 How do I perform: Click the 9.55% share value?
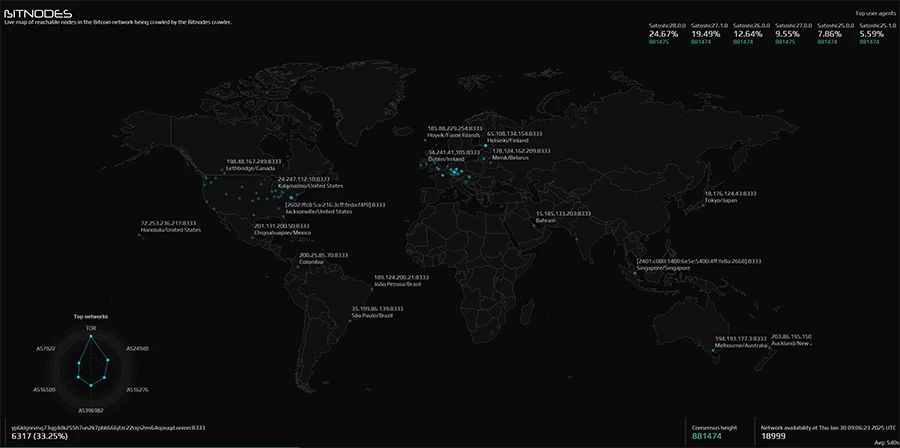[787, 34]
